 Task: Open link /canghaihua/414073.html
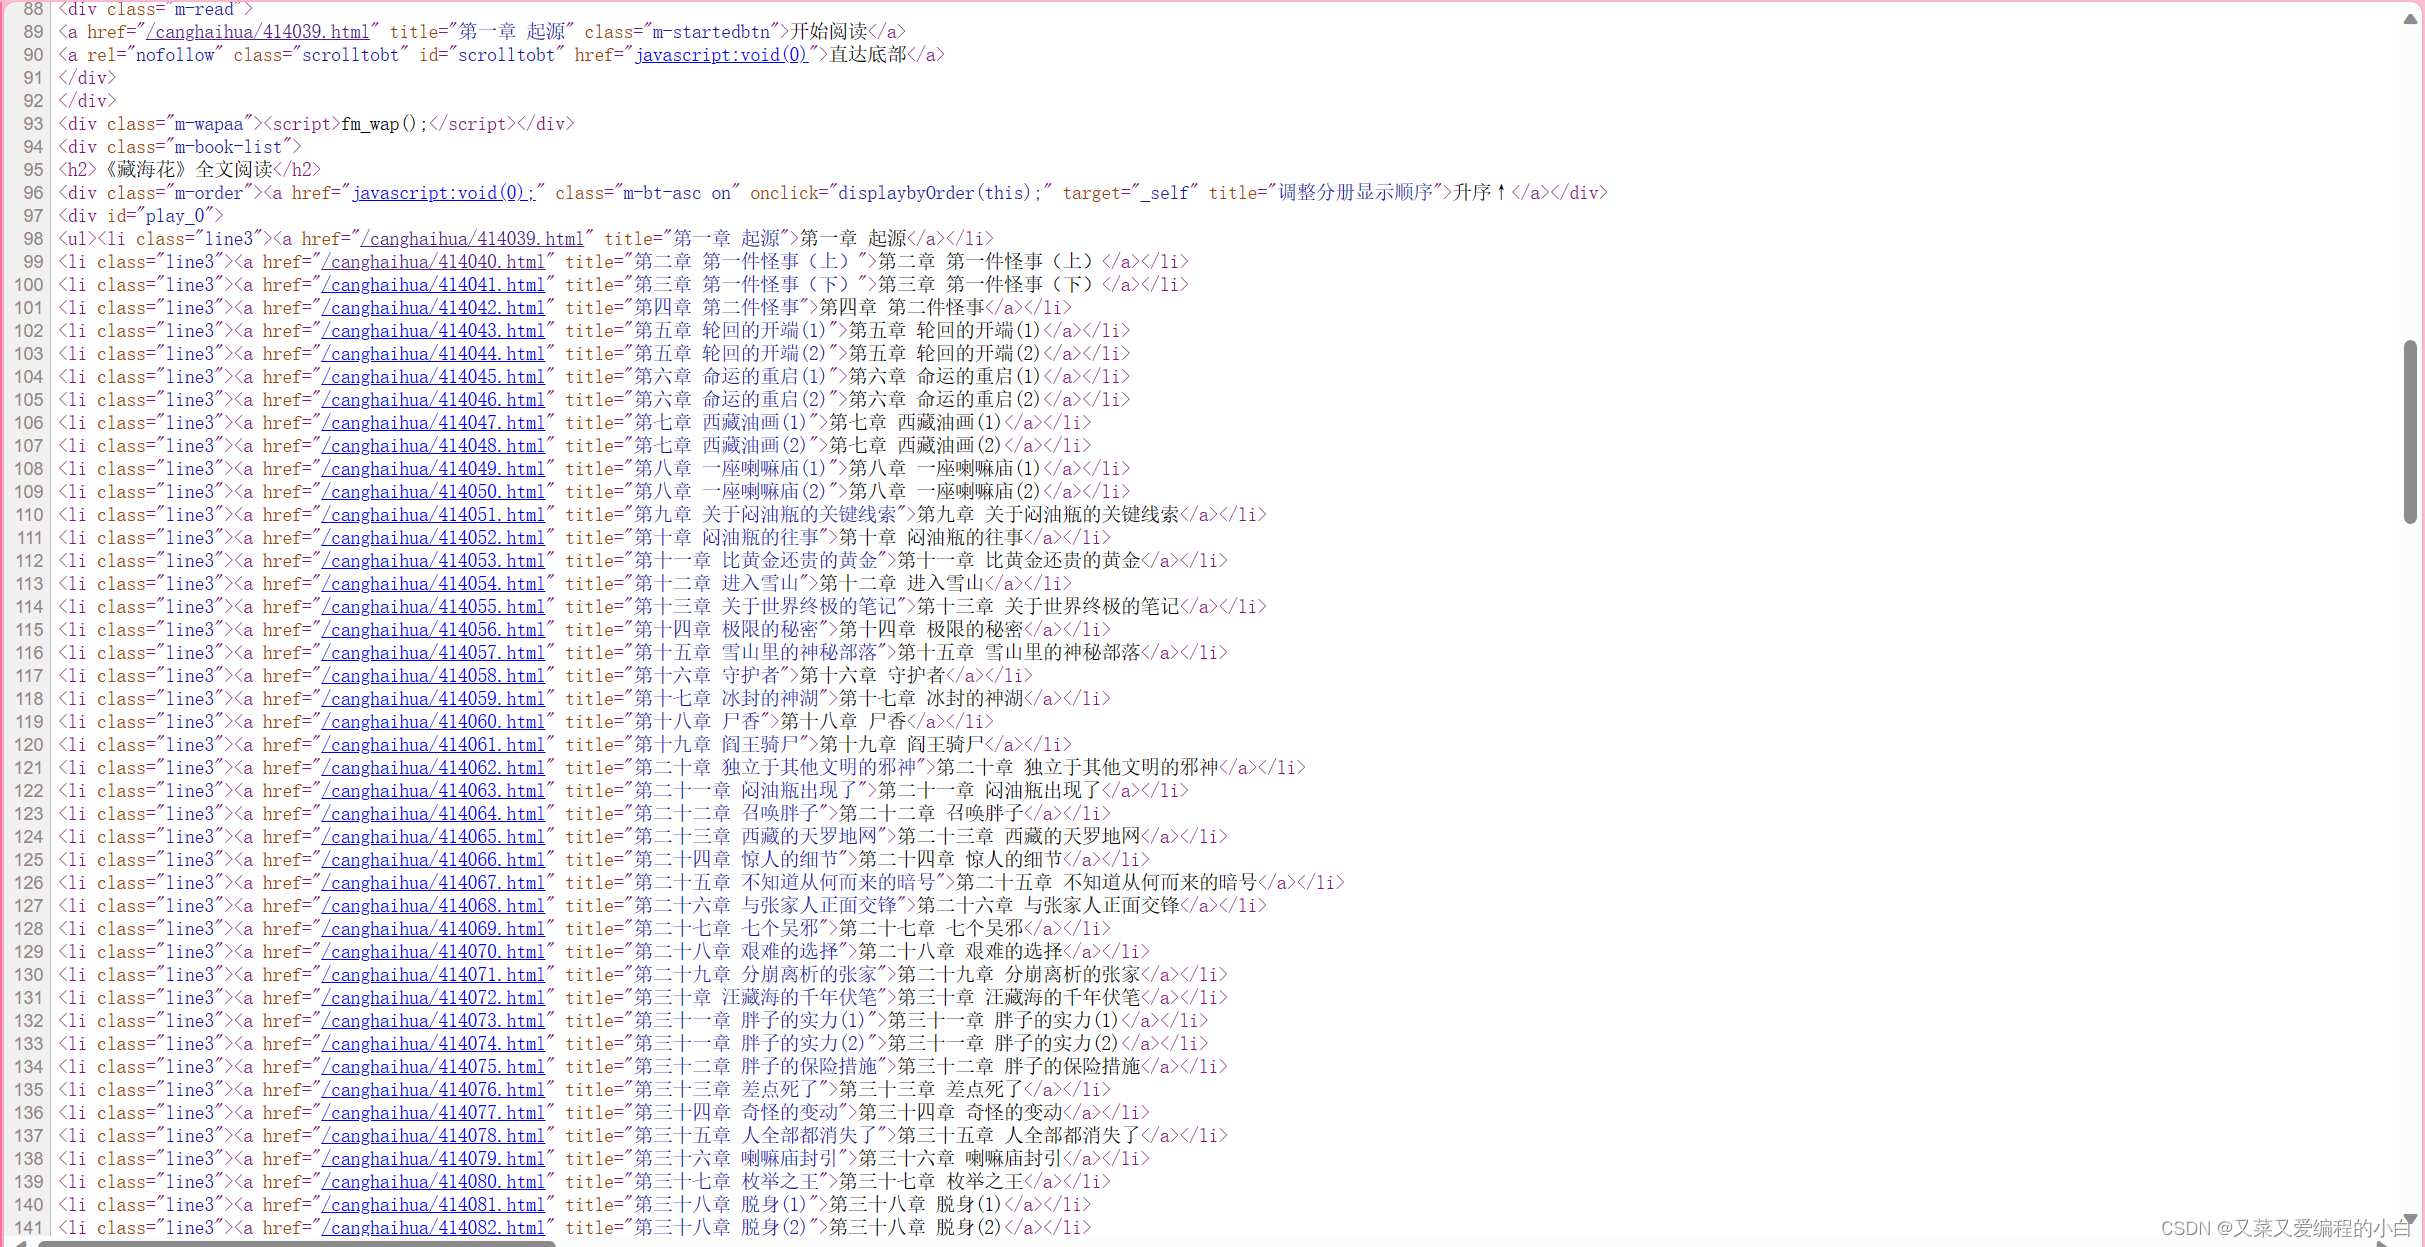pyautogui.click(x=433, y=1021)
